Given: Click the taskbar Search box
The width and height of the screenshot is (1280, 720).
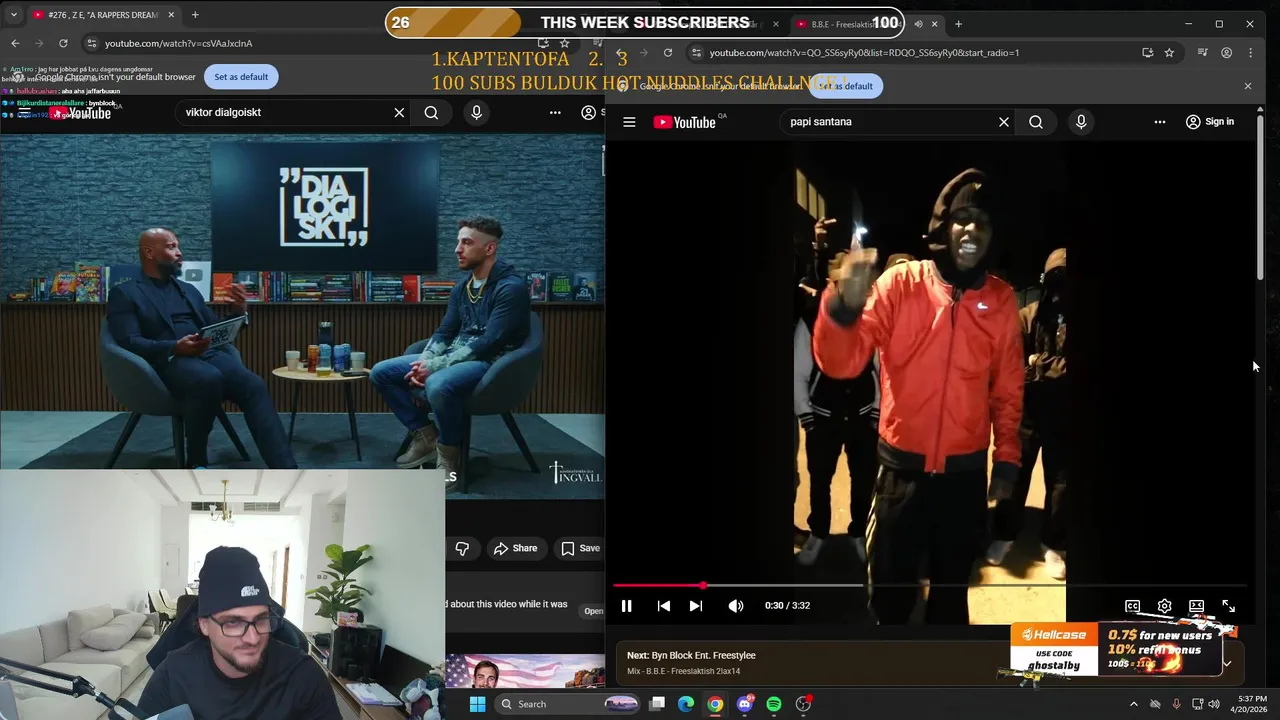Looking at the screenshot, I should point(567,704).
